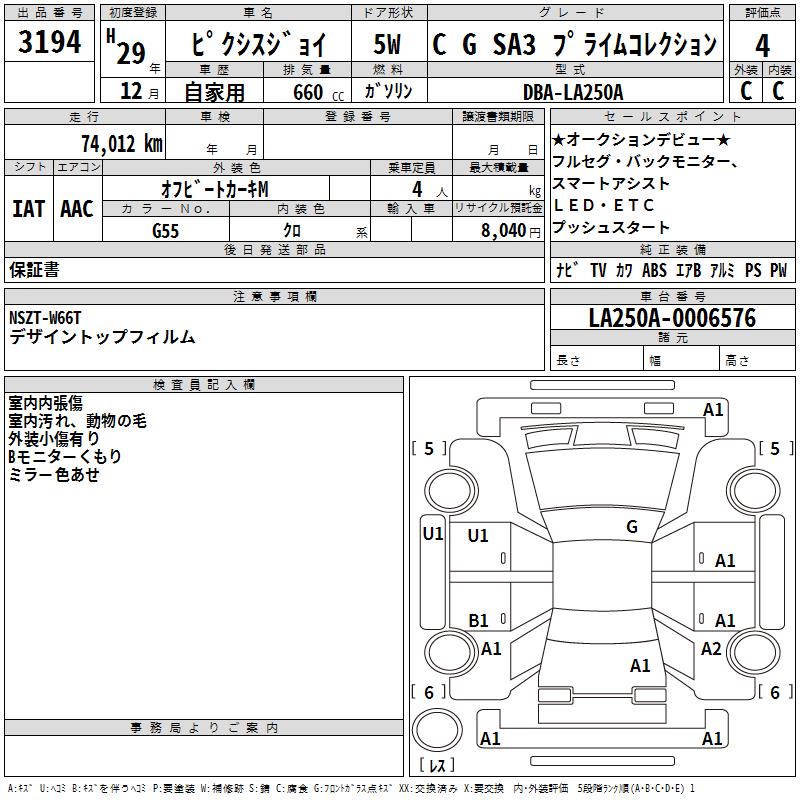Click the 検査員記入欄 header
Viewport: 800px width, 800px height.
point(204,385)
